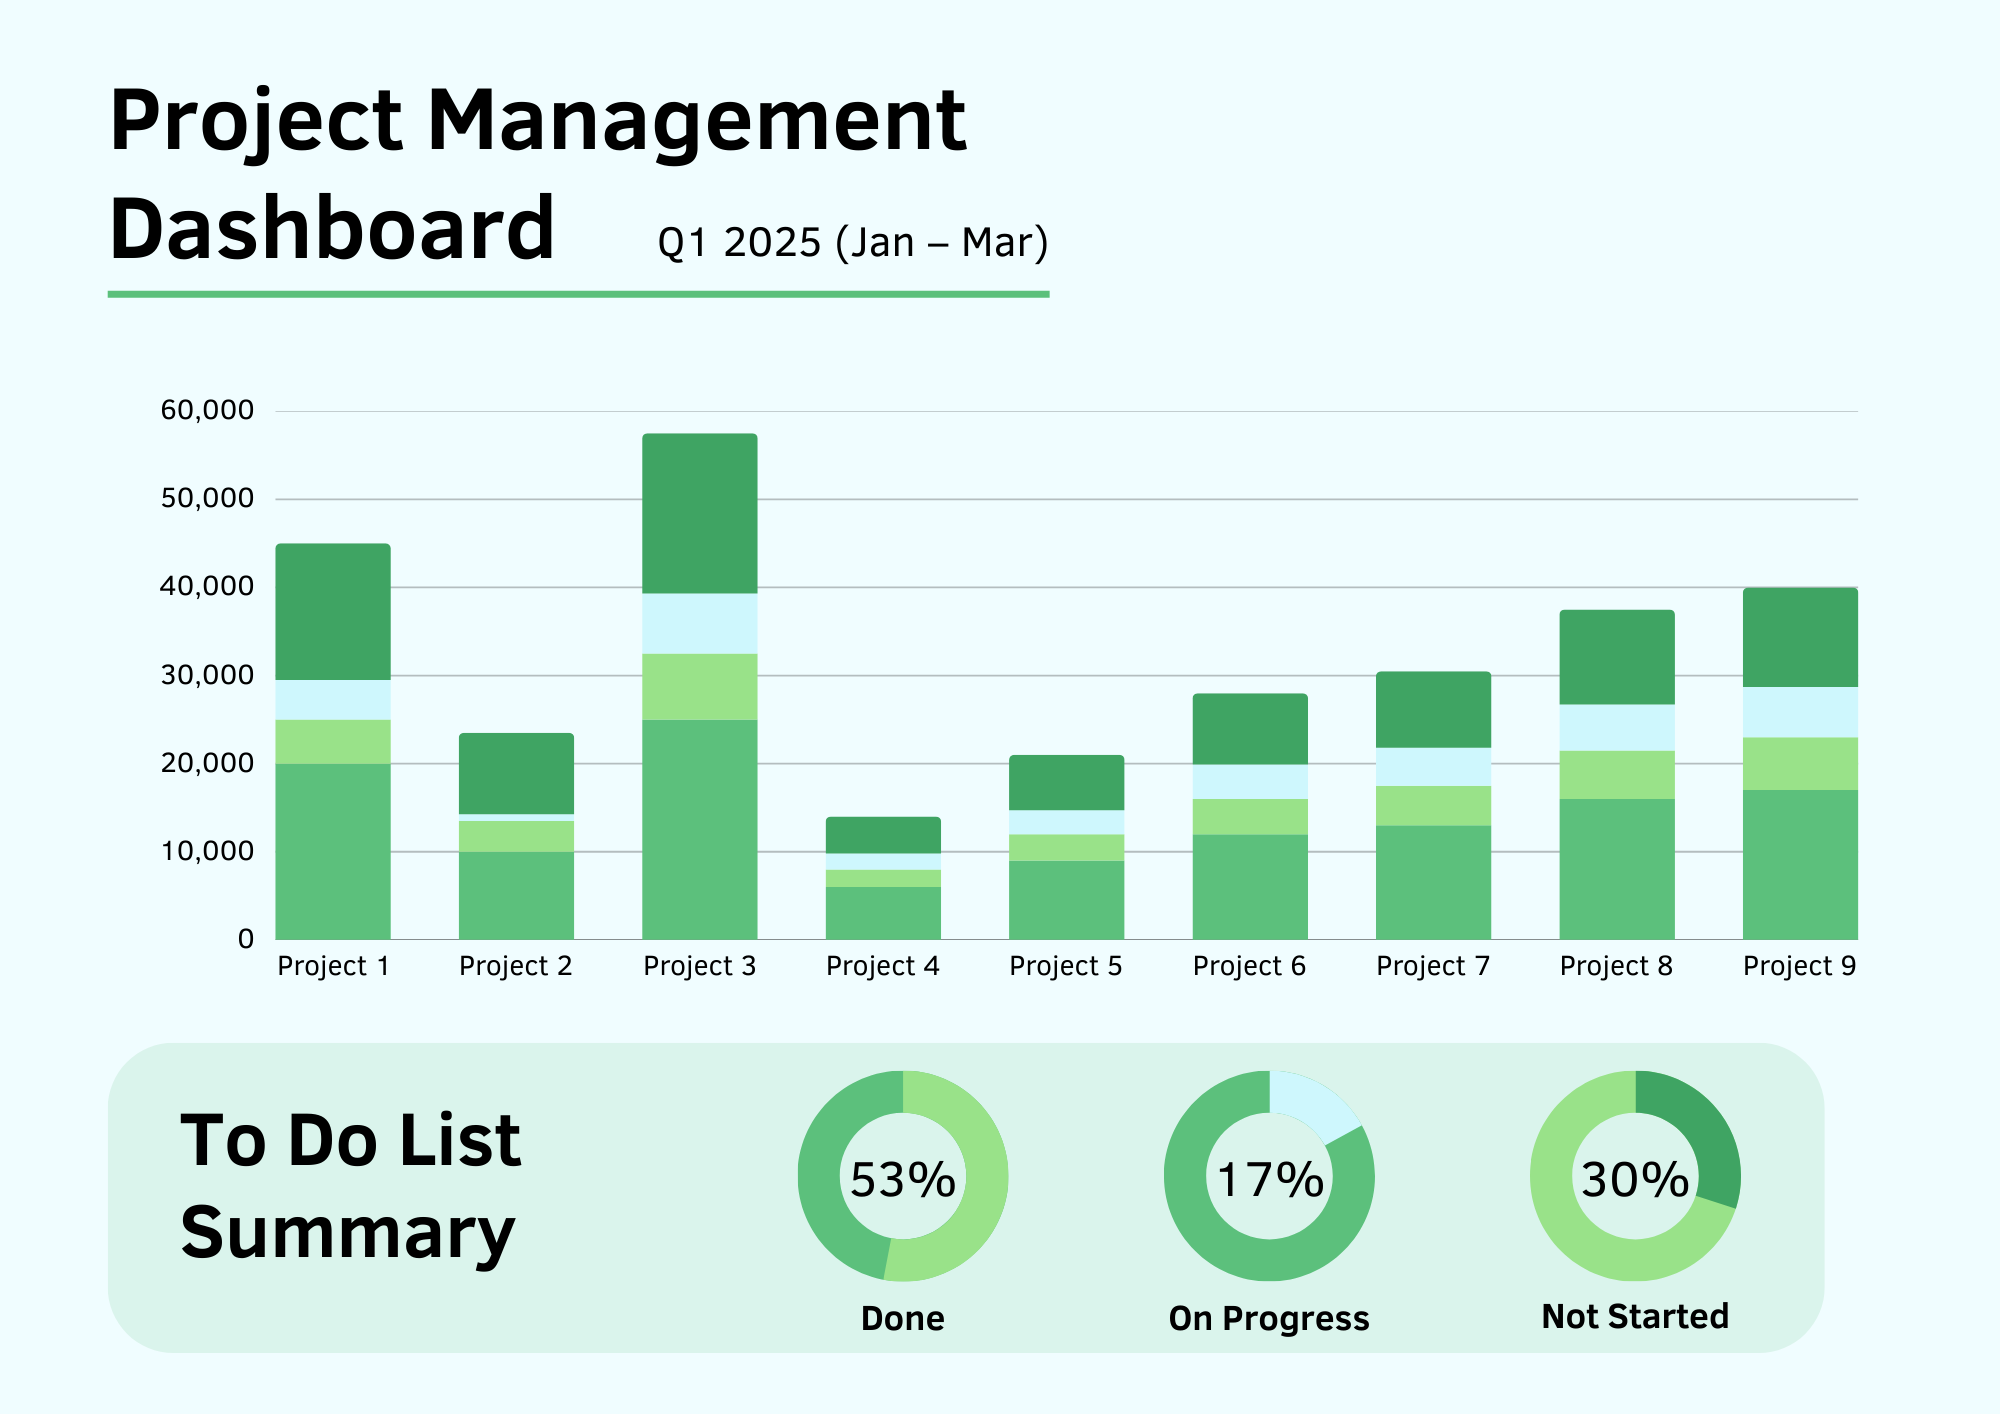This screenshot has width=2000, height=1414.
Task: Select the 30,000 y-axis value label
Action: (x=207, y=675)
